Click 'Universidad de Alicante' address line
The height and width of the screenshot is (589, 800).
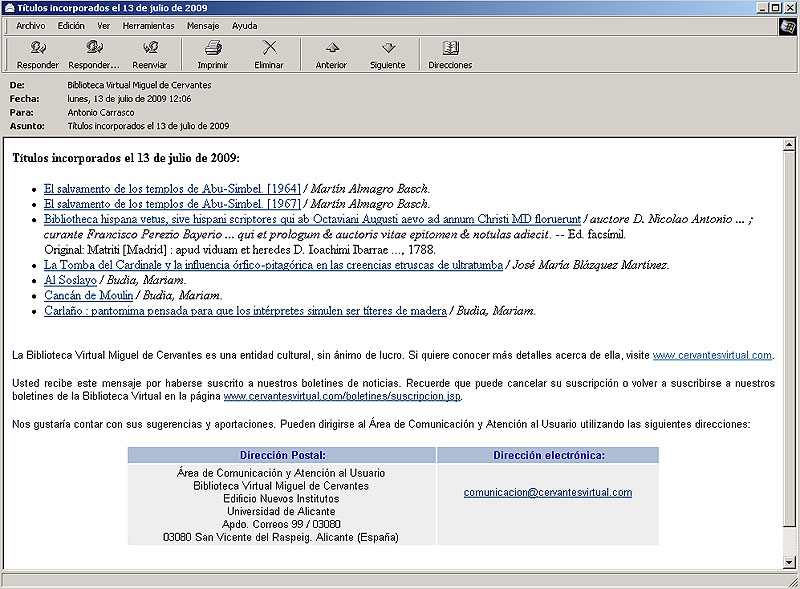281,511
